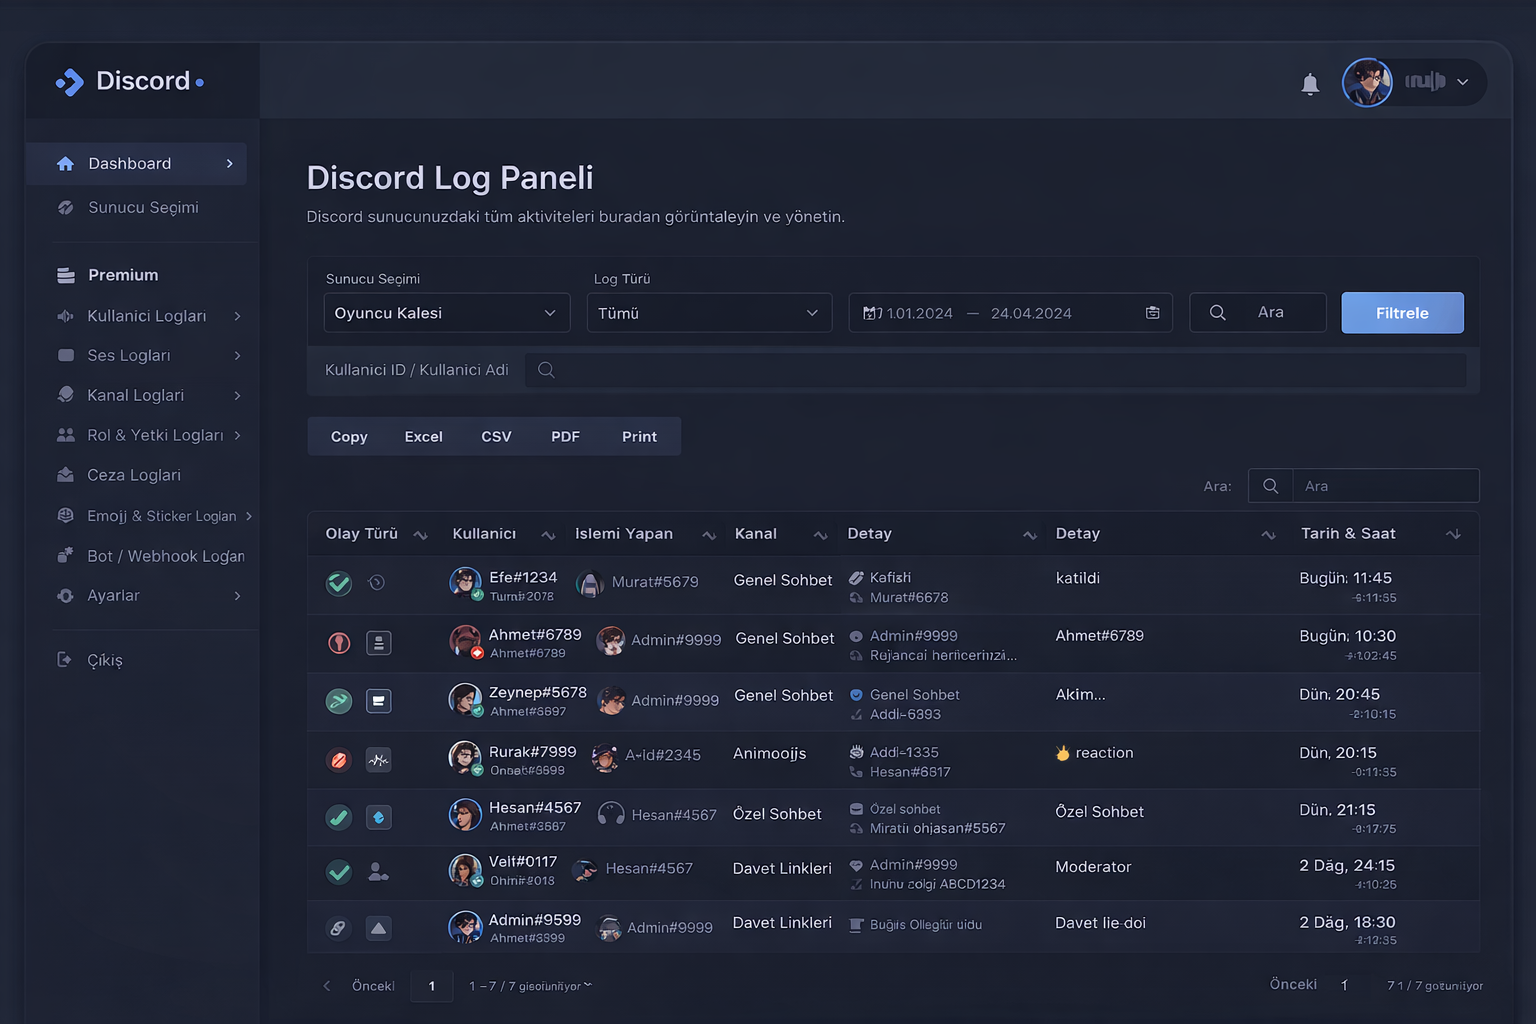This screenshot has height=1024, width=1536.
Task: Click the waveform icon in Rurak#7999 row
Action: click(x=378, y=760)
